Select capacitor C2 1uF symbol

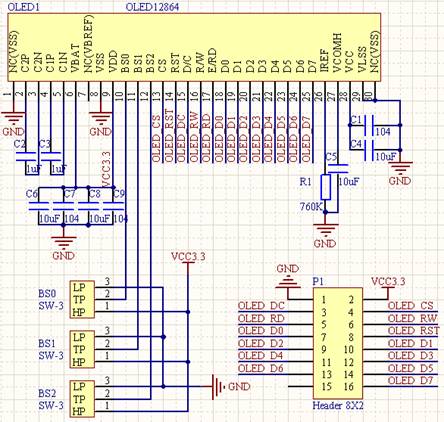pos(26,156)
